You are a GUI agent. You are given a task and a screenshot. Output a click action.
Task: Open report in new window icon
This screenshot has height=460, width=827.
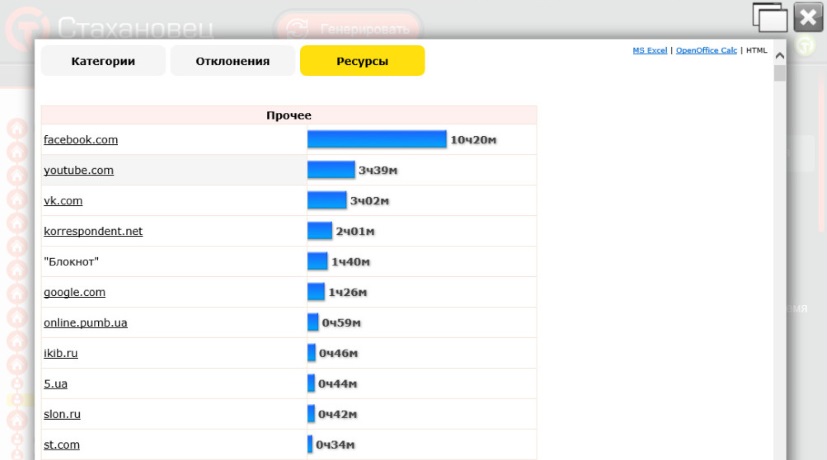pyautogui.click(x=770, y=17)
